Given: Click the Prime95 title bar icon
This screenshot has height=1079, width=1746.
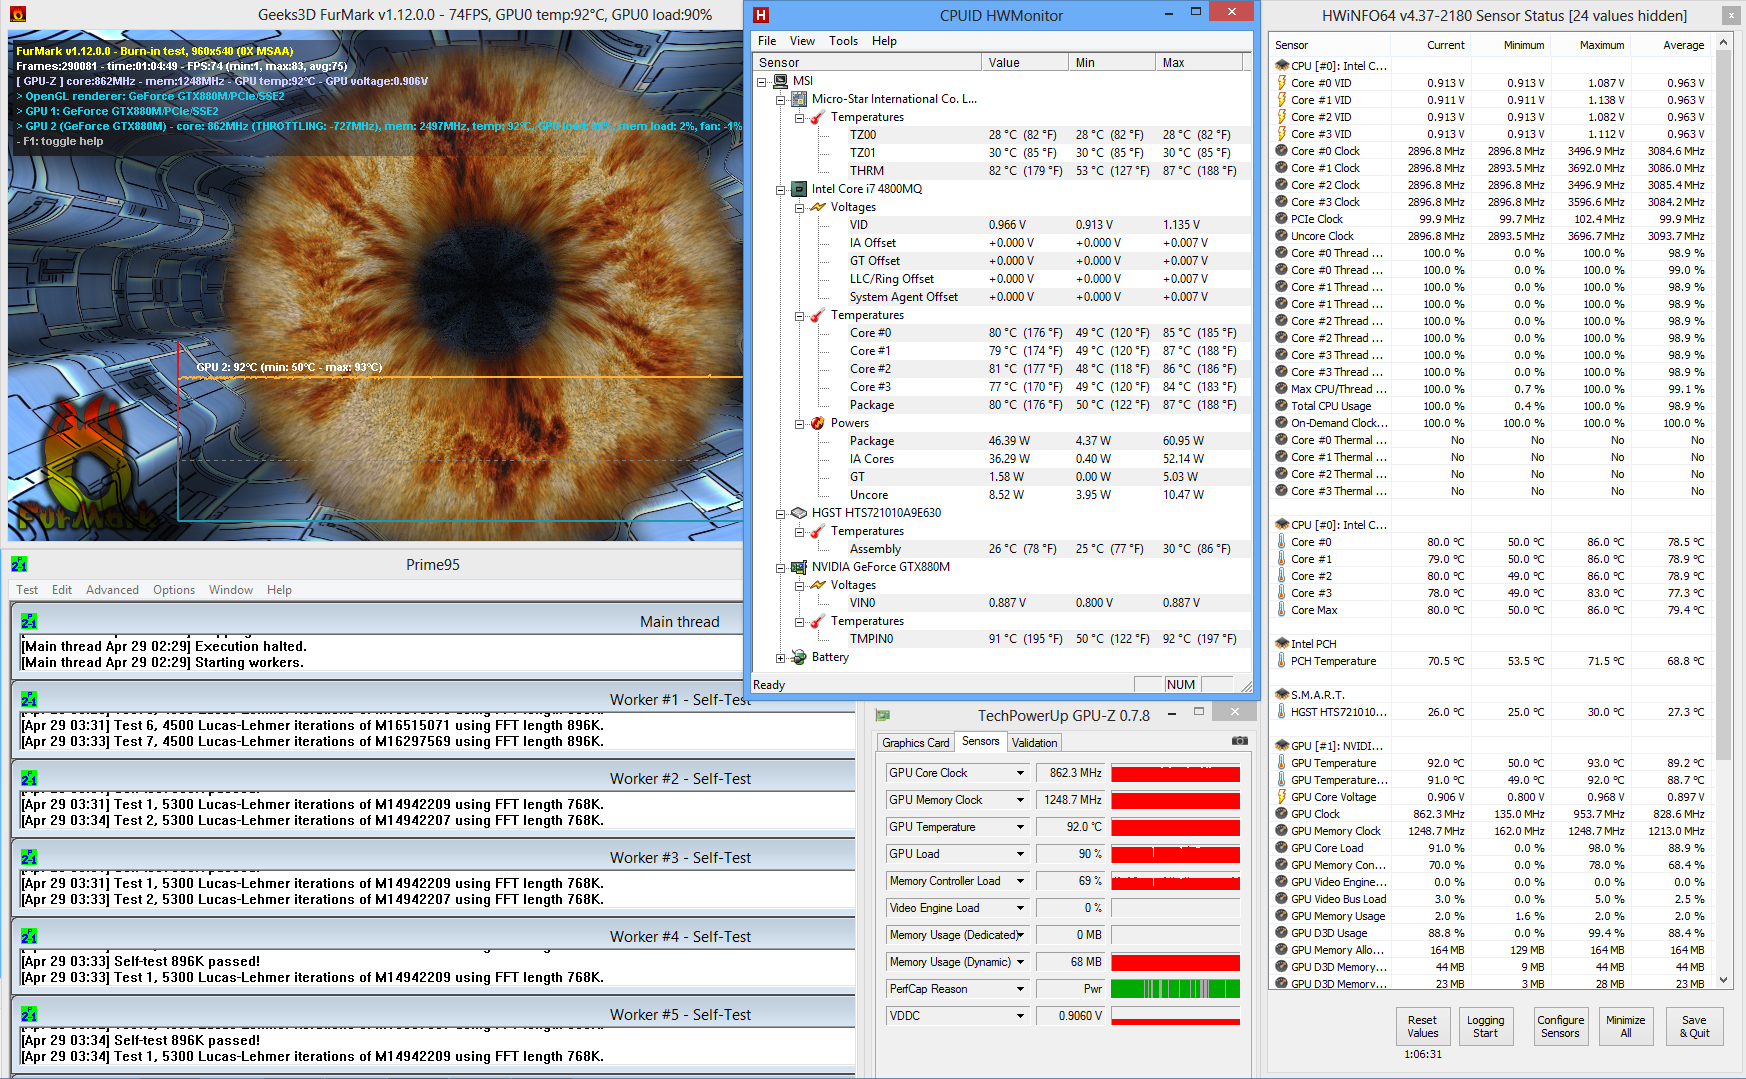Looking at the screenshot, I should click(19, 565).
